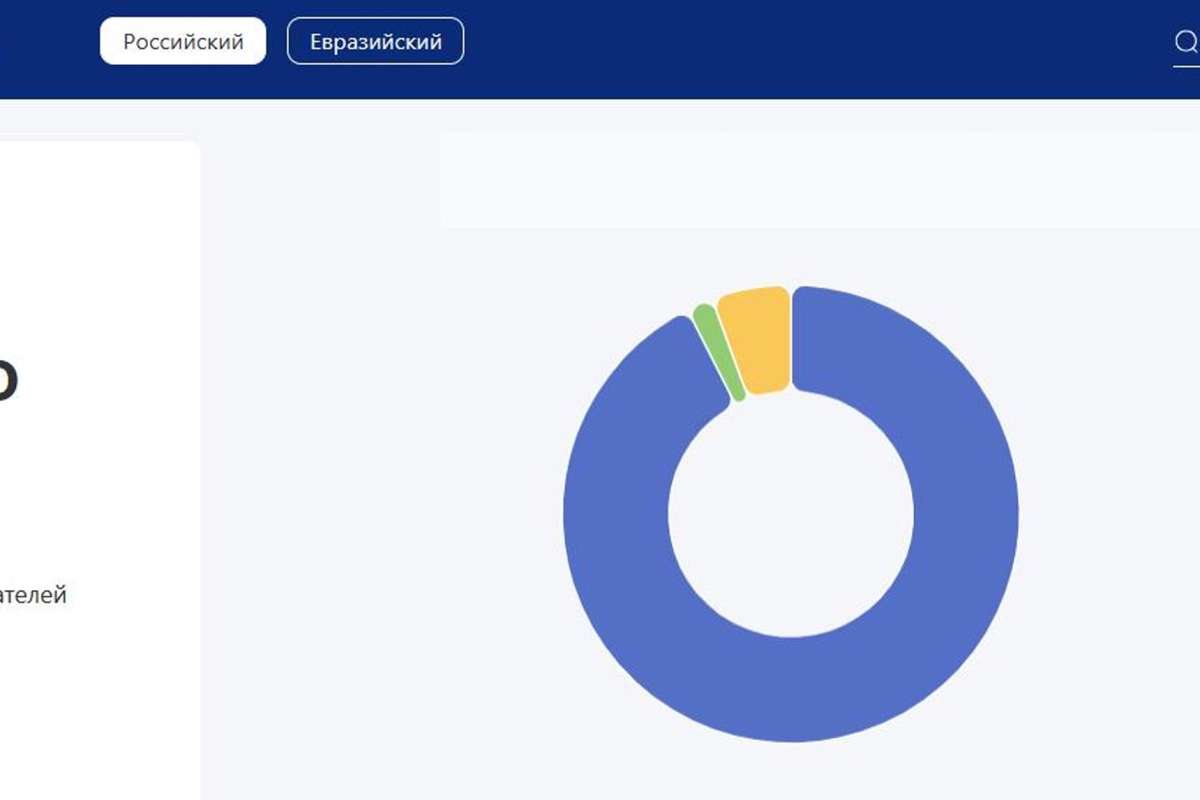This screenshot has width=1200, height=800.
Task: Pick the thin green donut segment
Action: (719, 352)
